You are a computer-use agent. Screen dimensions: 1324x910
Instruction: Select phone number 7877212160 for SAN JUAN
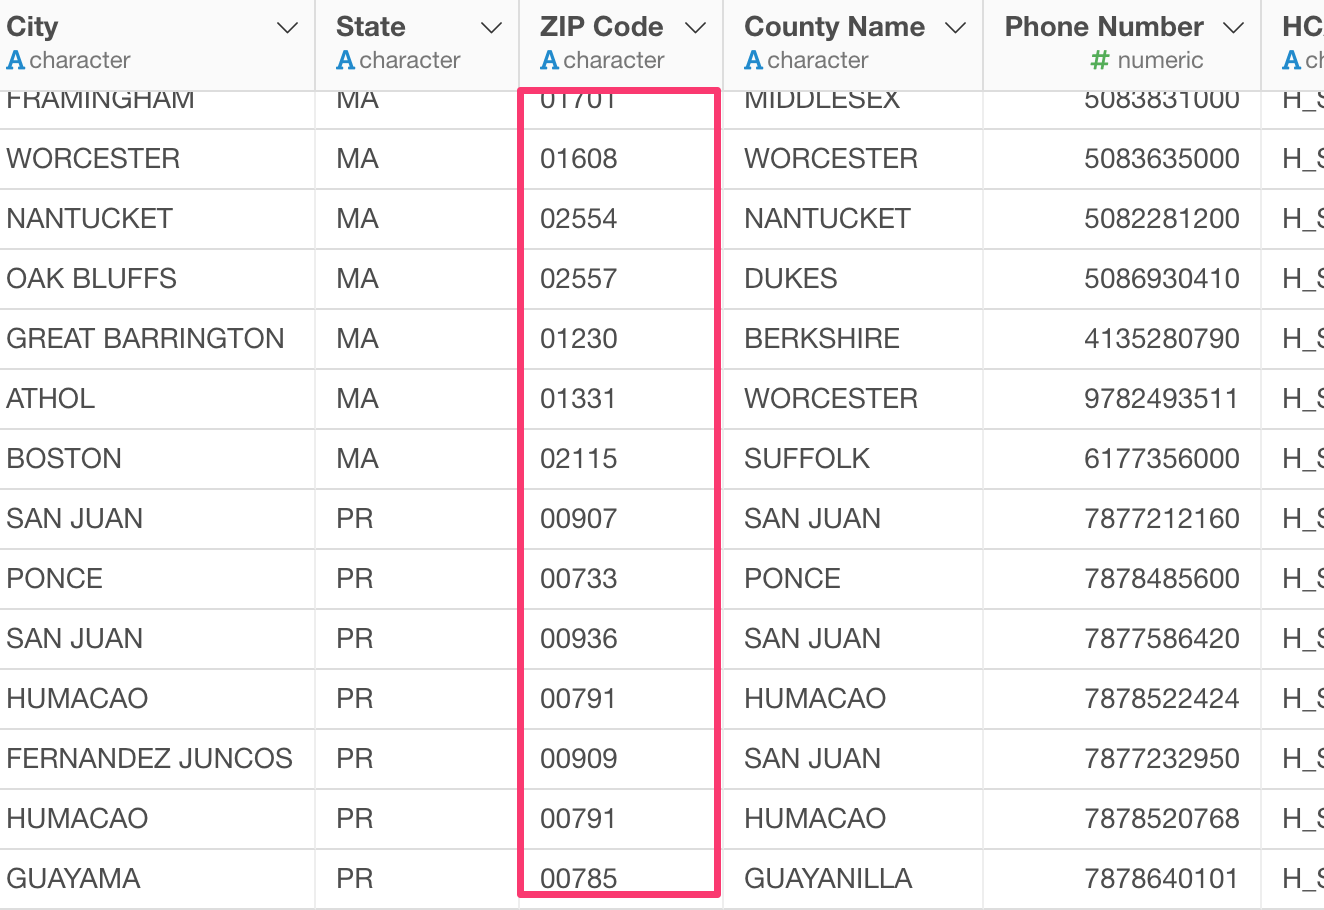[1161, 518]
